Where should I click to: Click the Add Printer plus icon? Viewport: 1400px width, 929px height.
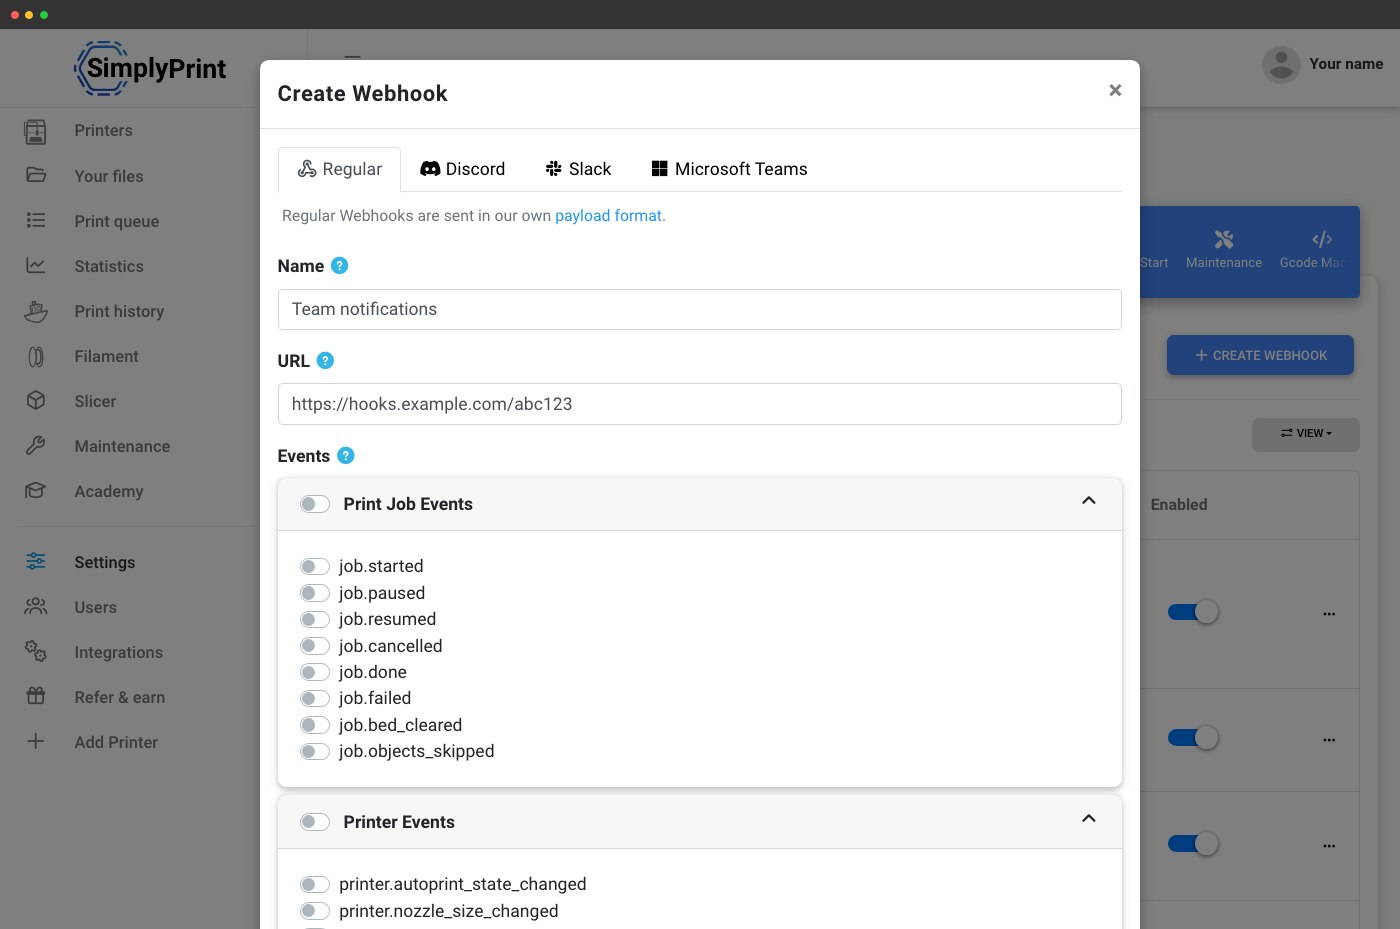pyautogui.click(x=36, y=741)
